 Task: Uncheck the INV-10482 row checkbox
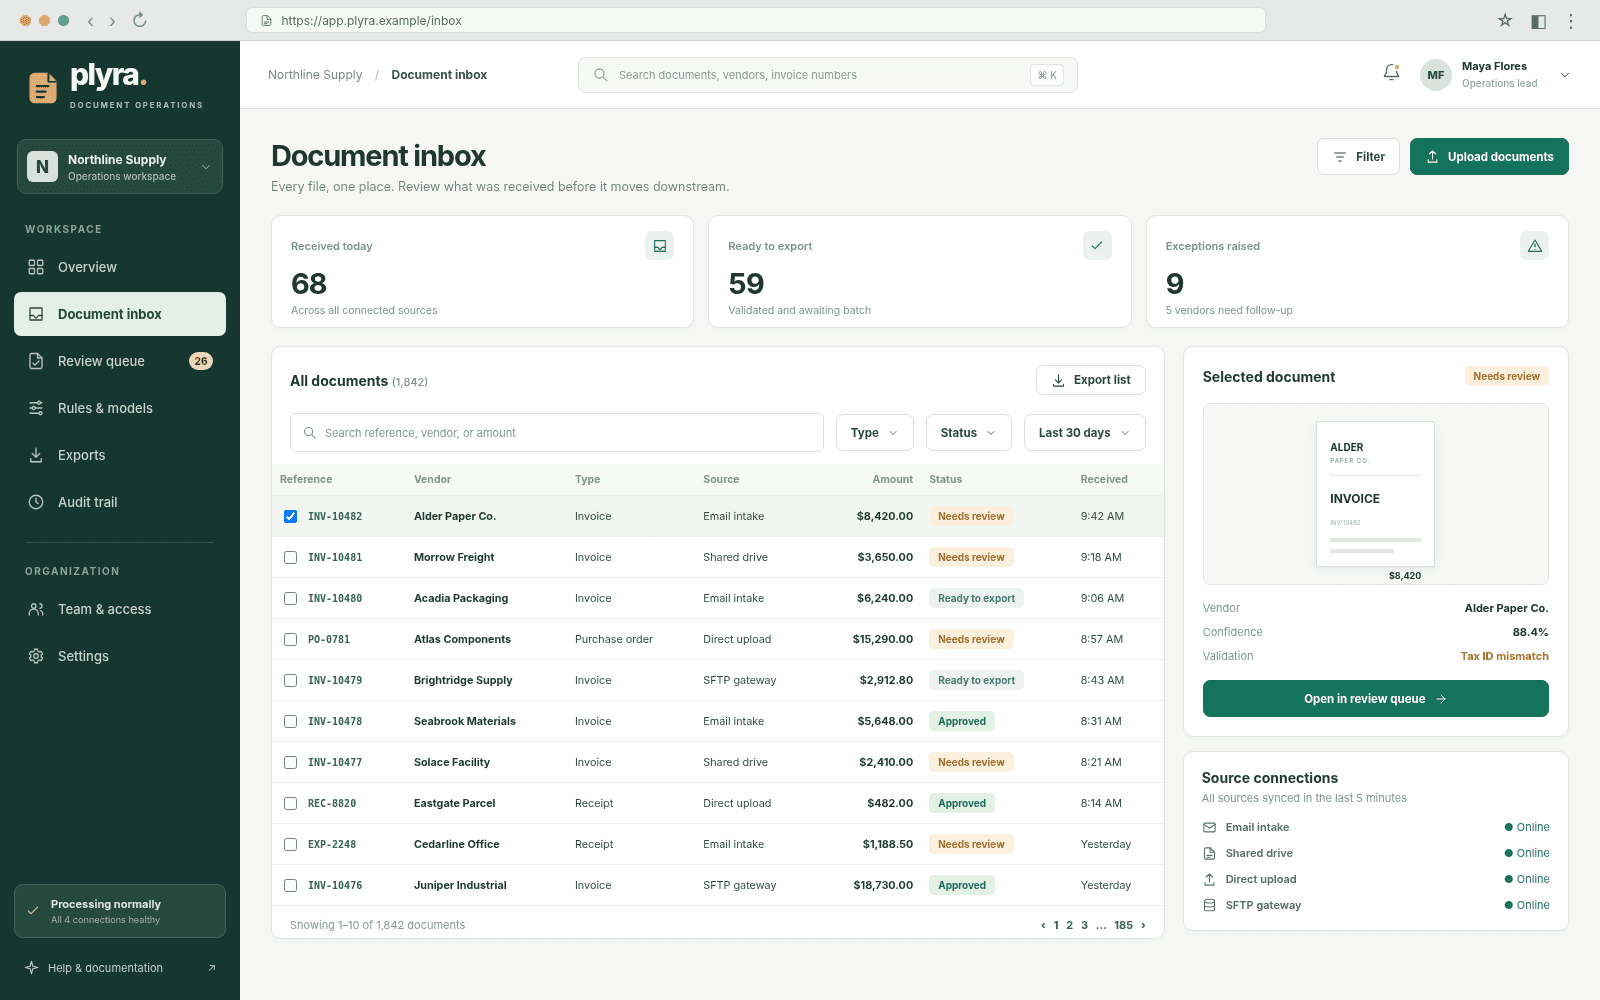click(x=290, y=516)
